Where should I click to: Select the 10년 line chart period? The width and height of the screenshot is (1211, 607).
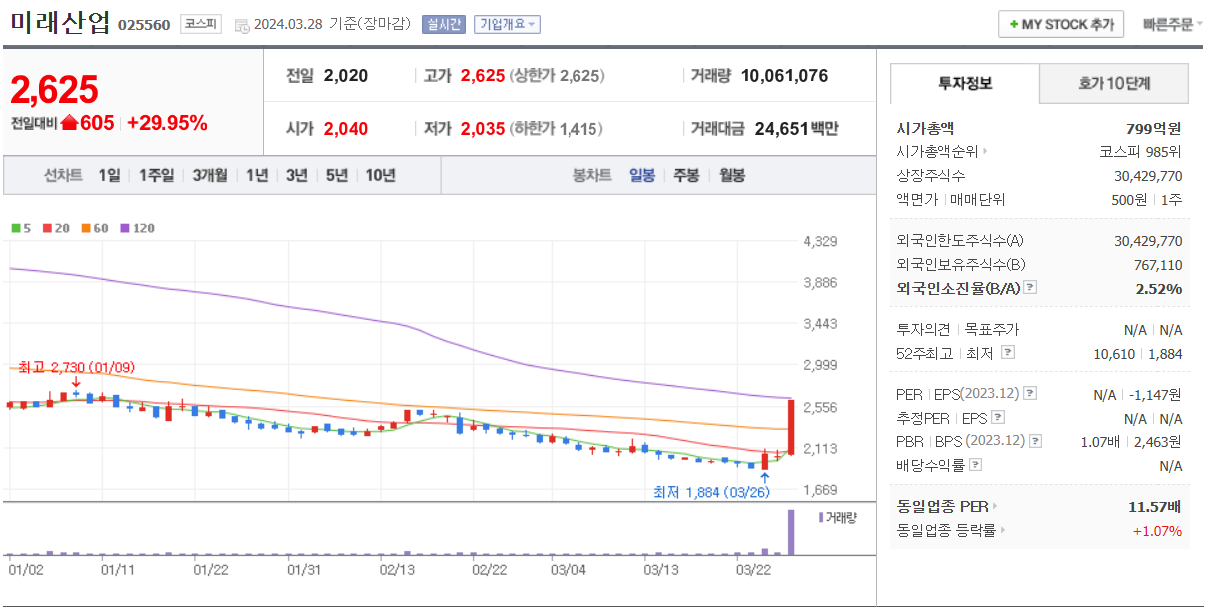pyautogui.click(x=380, y=175)
